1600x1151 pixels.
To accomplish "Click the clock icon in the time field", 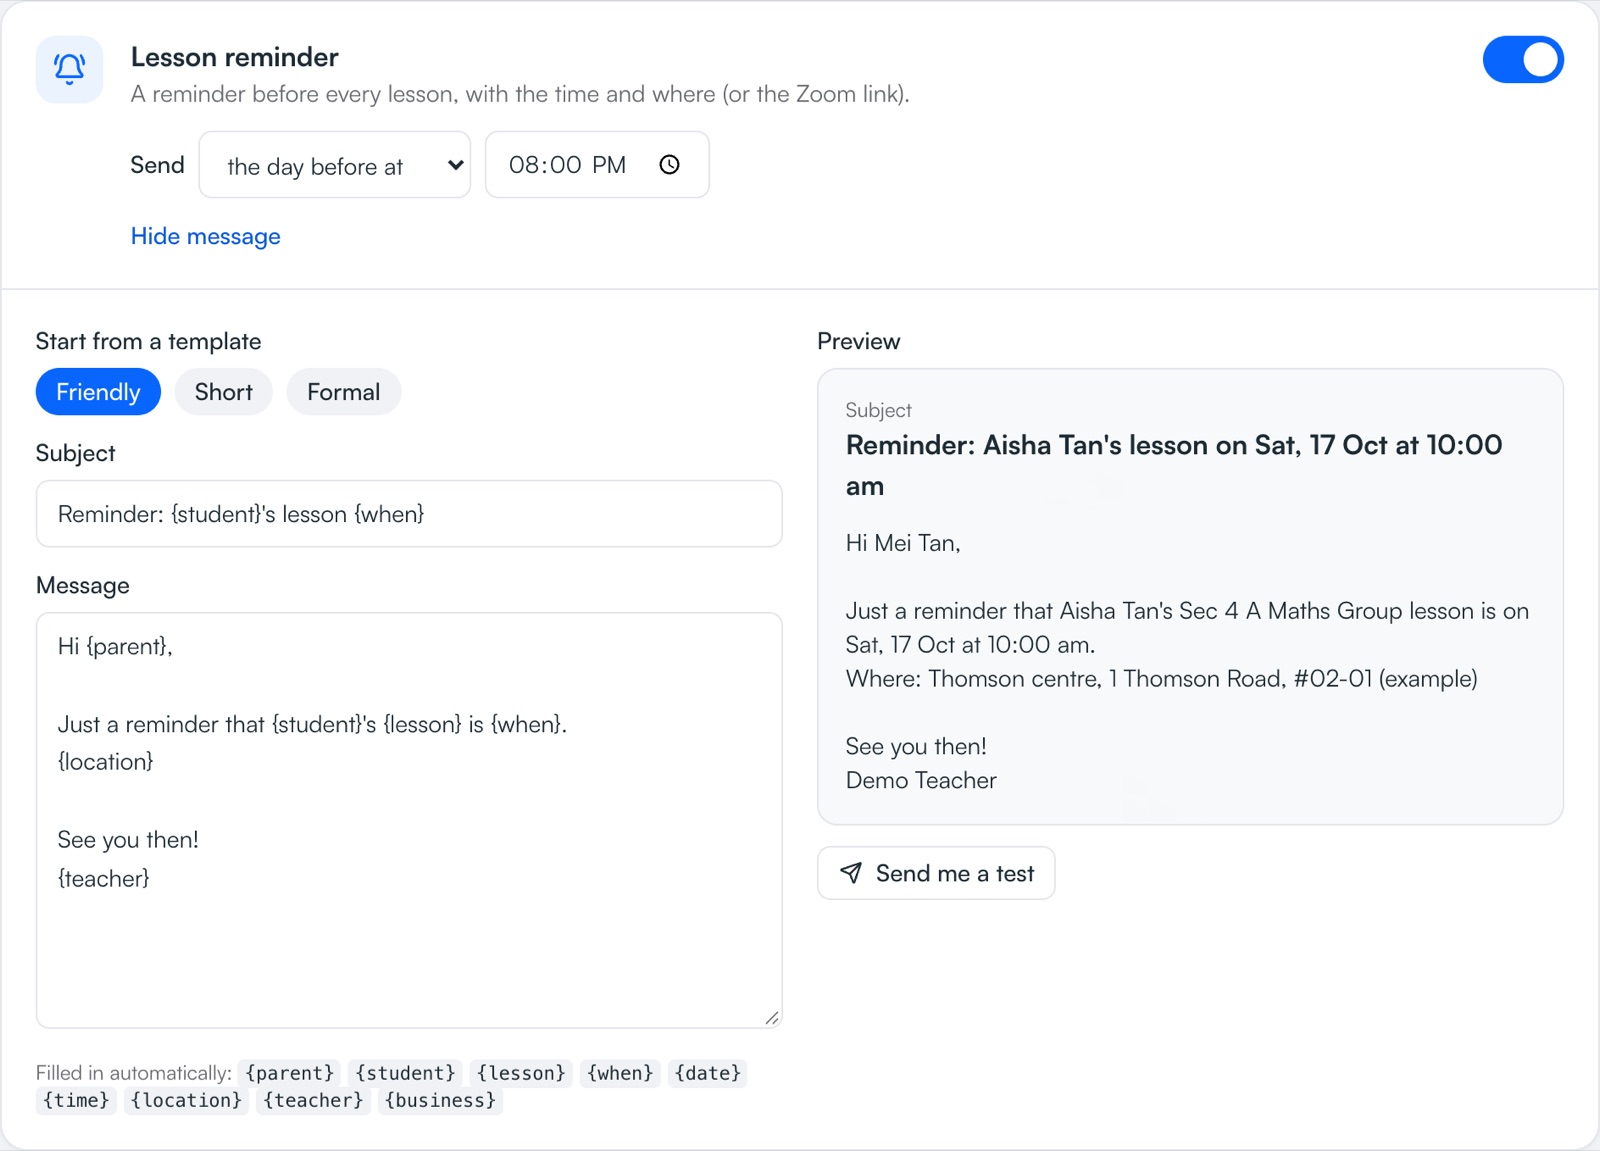I will point(670,165).
